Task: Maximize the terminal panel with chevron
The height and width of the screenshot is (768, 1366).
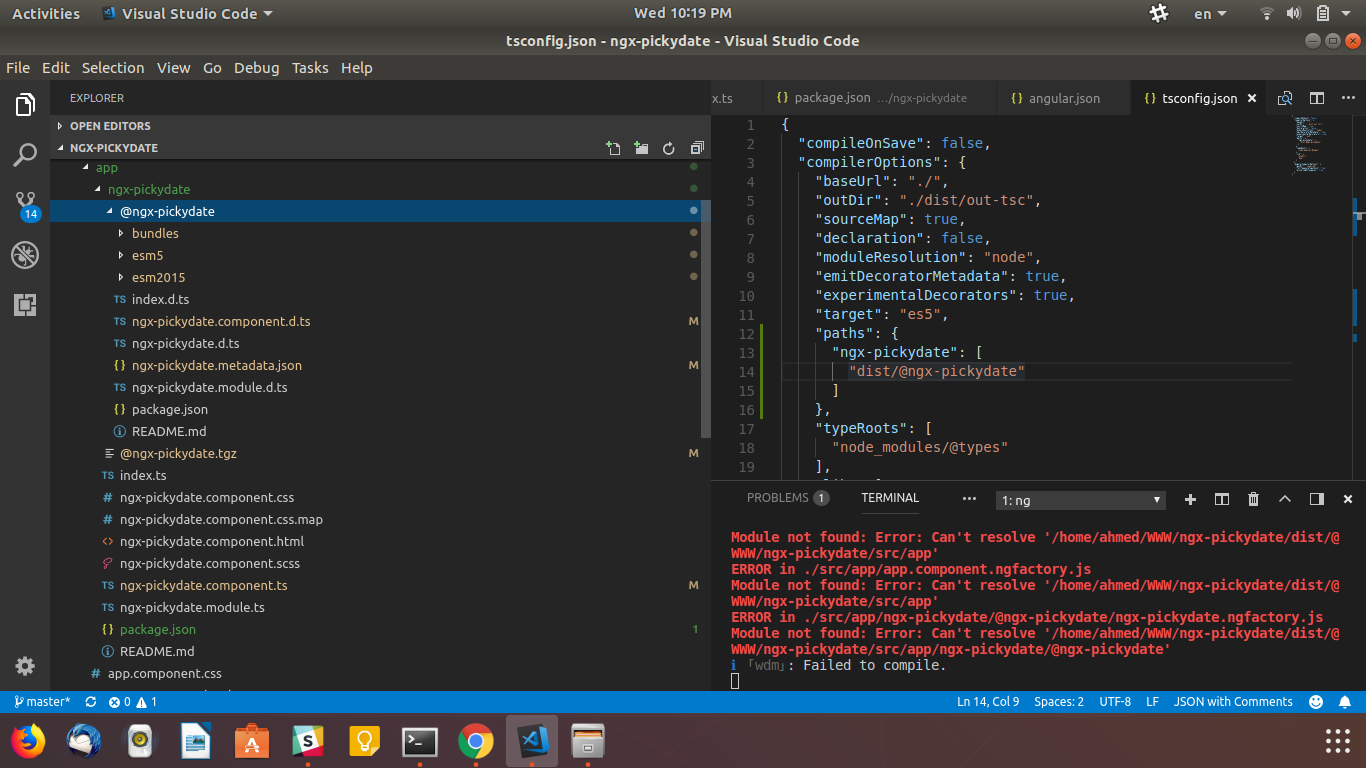Action: [1285, 498]
